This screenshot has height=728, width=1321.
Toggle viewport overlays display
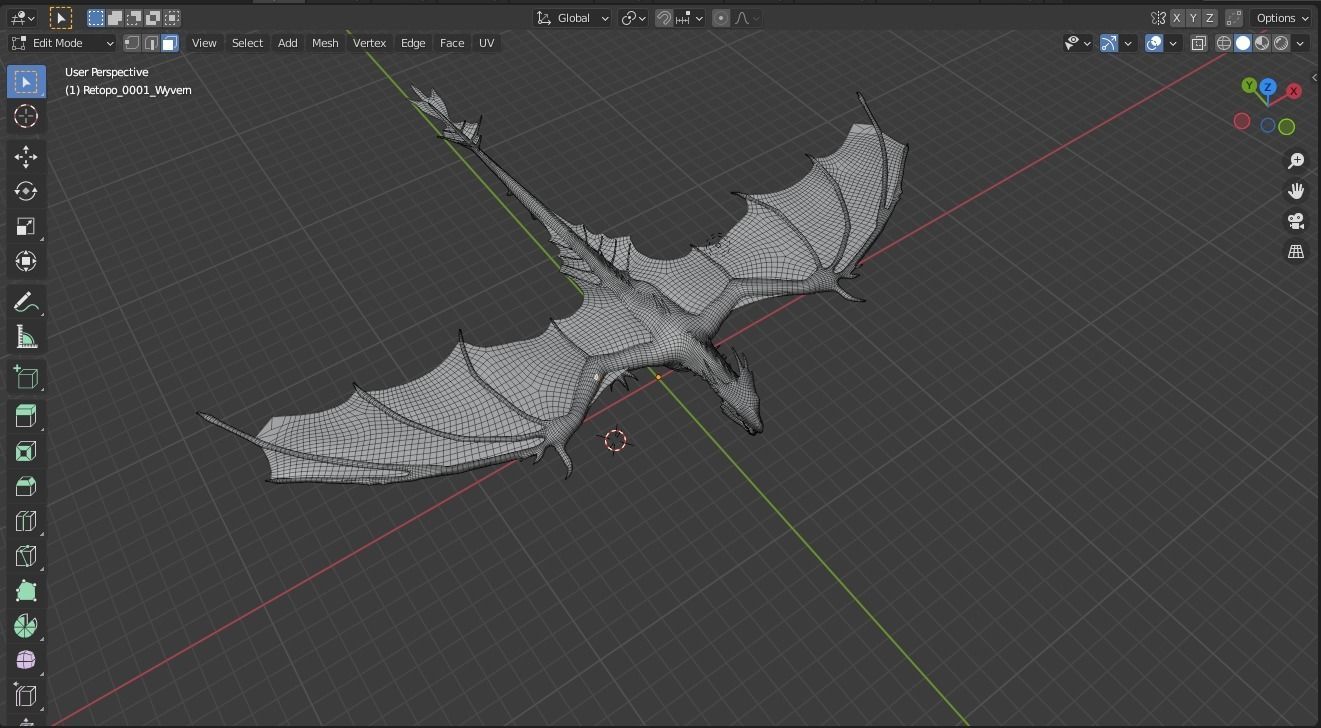(1154, 43)
